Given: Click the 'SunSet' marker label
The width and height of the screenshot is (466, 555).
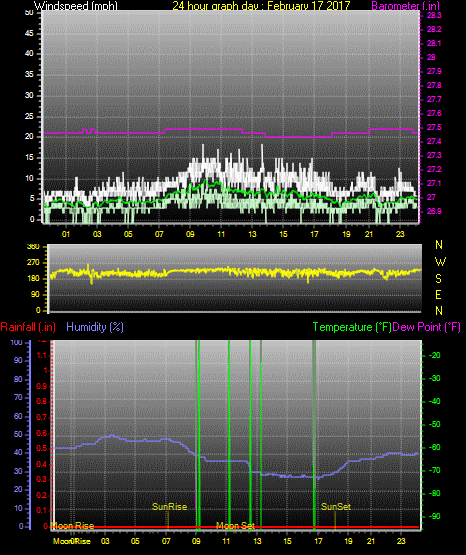Looking at the screenshot, I should 336,507.
